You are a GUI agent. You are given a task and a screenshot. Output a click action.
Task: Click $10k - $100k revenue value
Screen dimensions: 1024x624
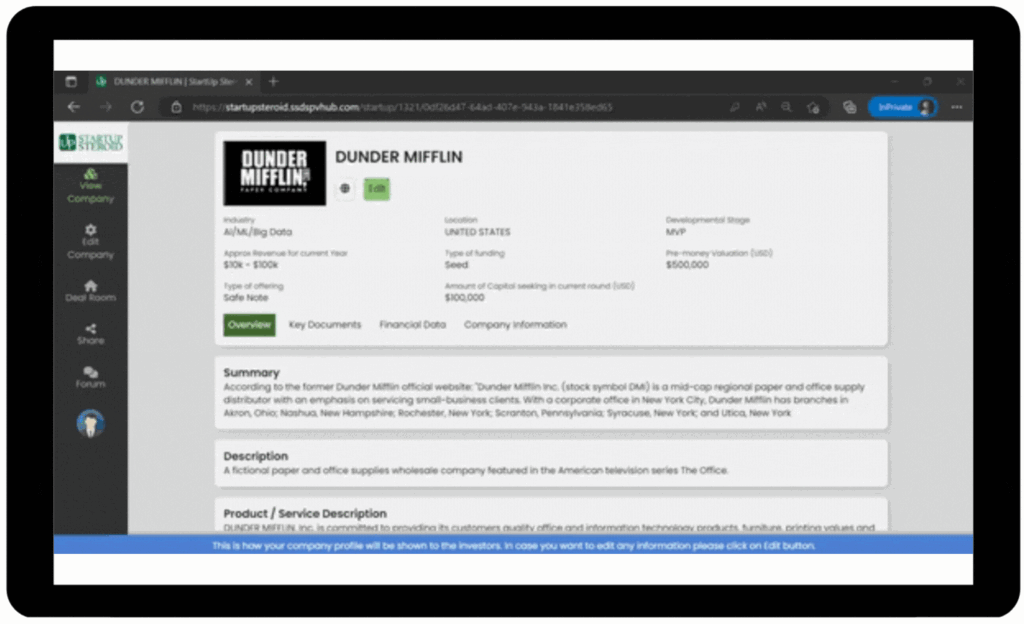pyautogui.click(x=251, y=265)
